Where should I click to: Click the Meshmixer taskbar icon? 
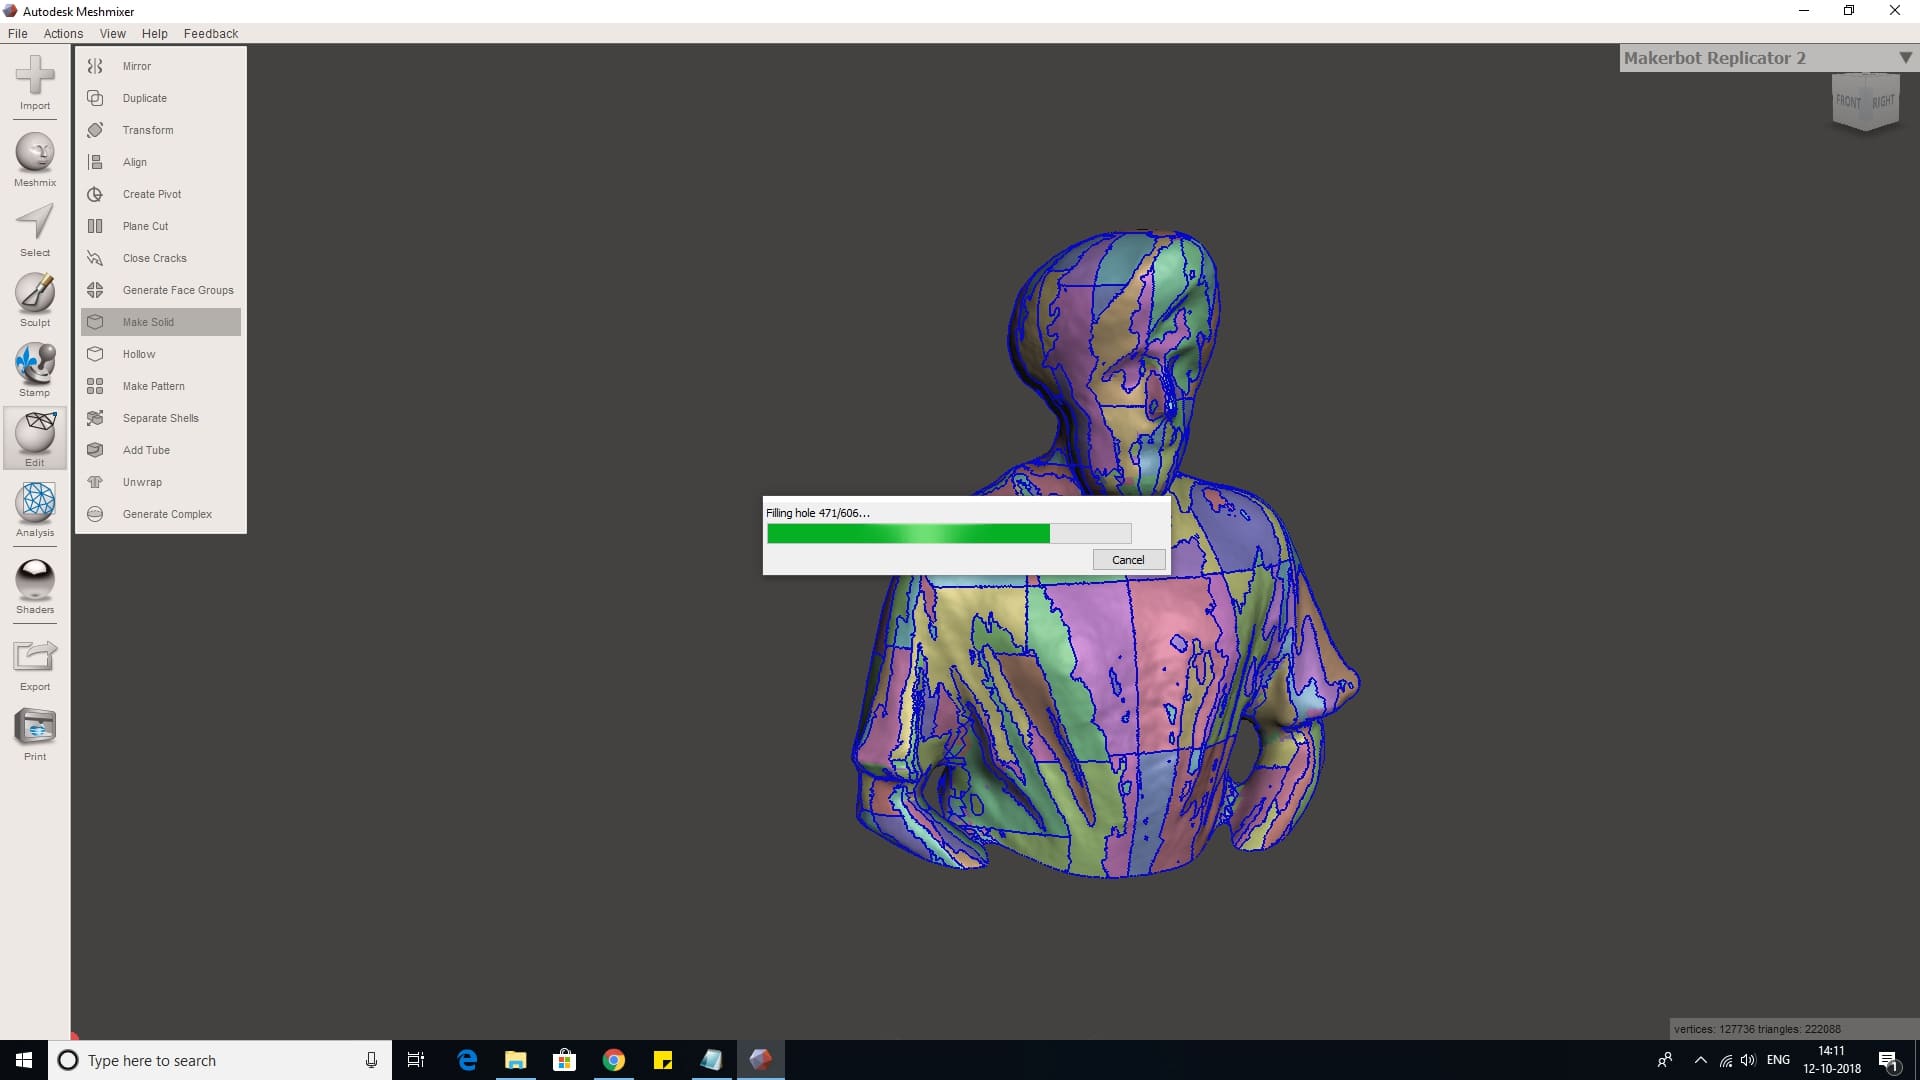(x=761, y=1060)
